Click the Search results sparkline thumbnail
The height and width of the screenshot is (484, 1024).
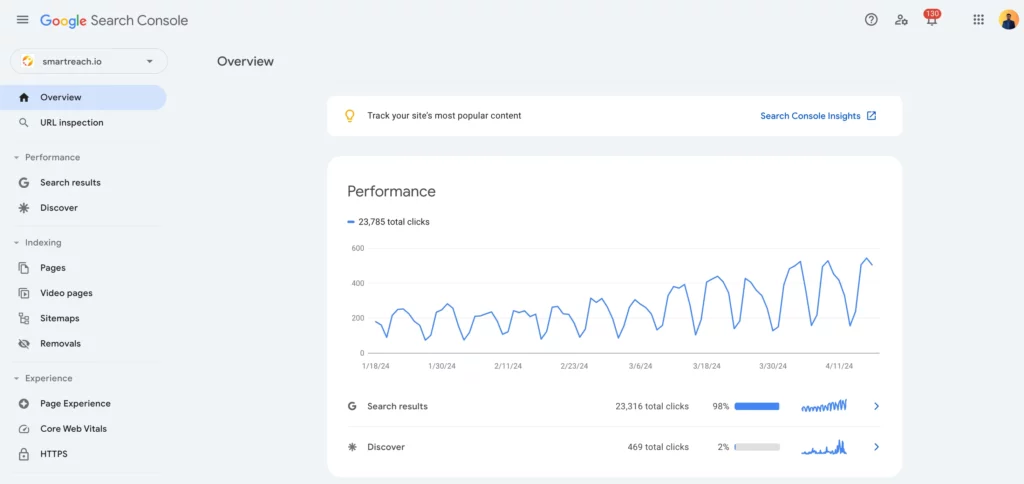point(824,405)
